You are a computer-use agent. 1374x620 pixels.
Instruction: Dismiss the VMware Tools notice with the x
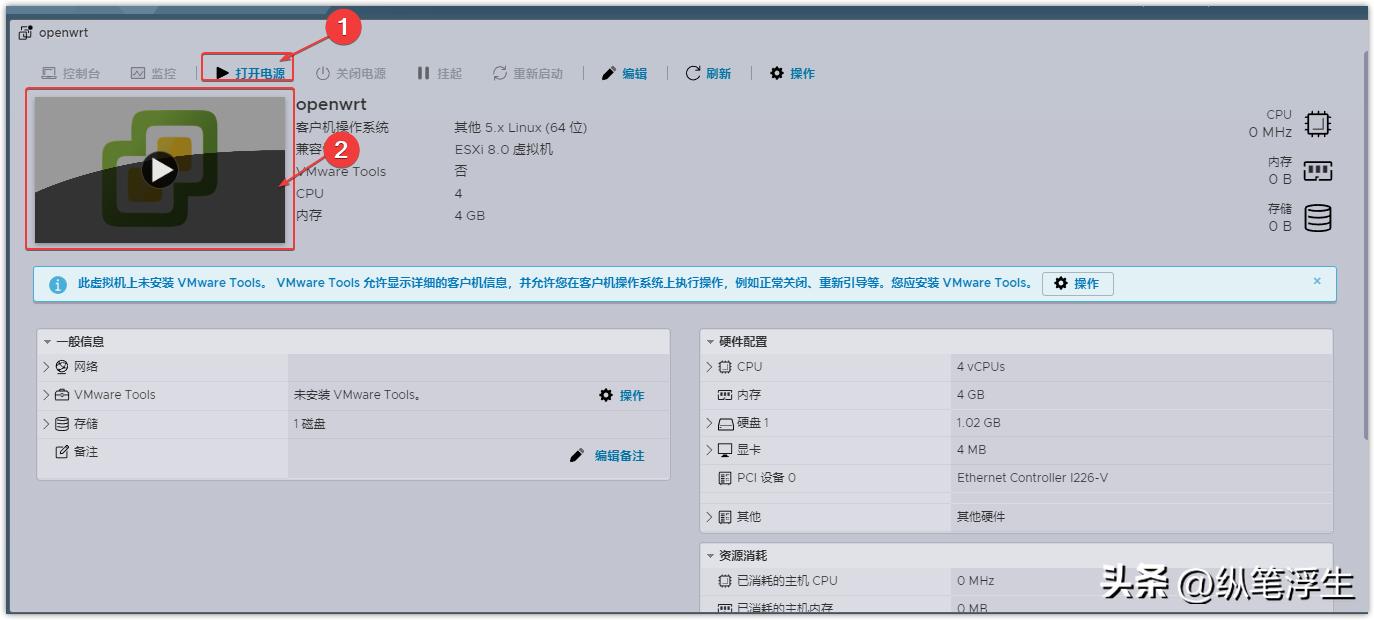(x=1318, y=281)
